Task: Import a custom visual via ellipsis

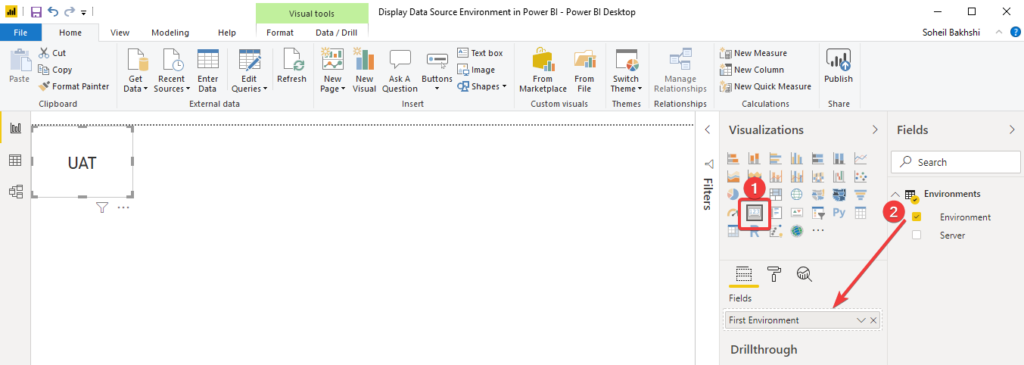Action: point(818,230)
